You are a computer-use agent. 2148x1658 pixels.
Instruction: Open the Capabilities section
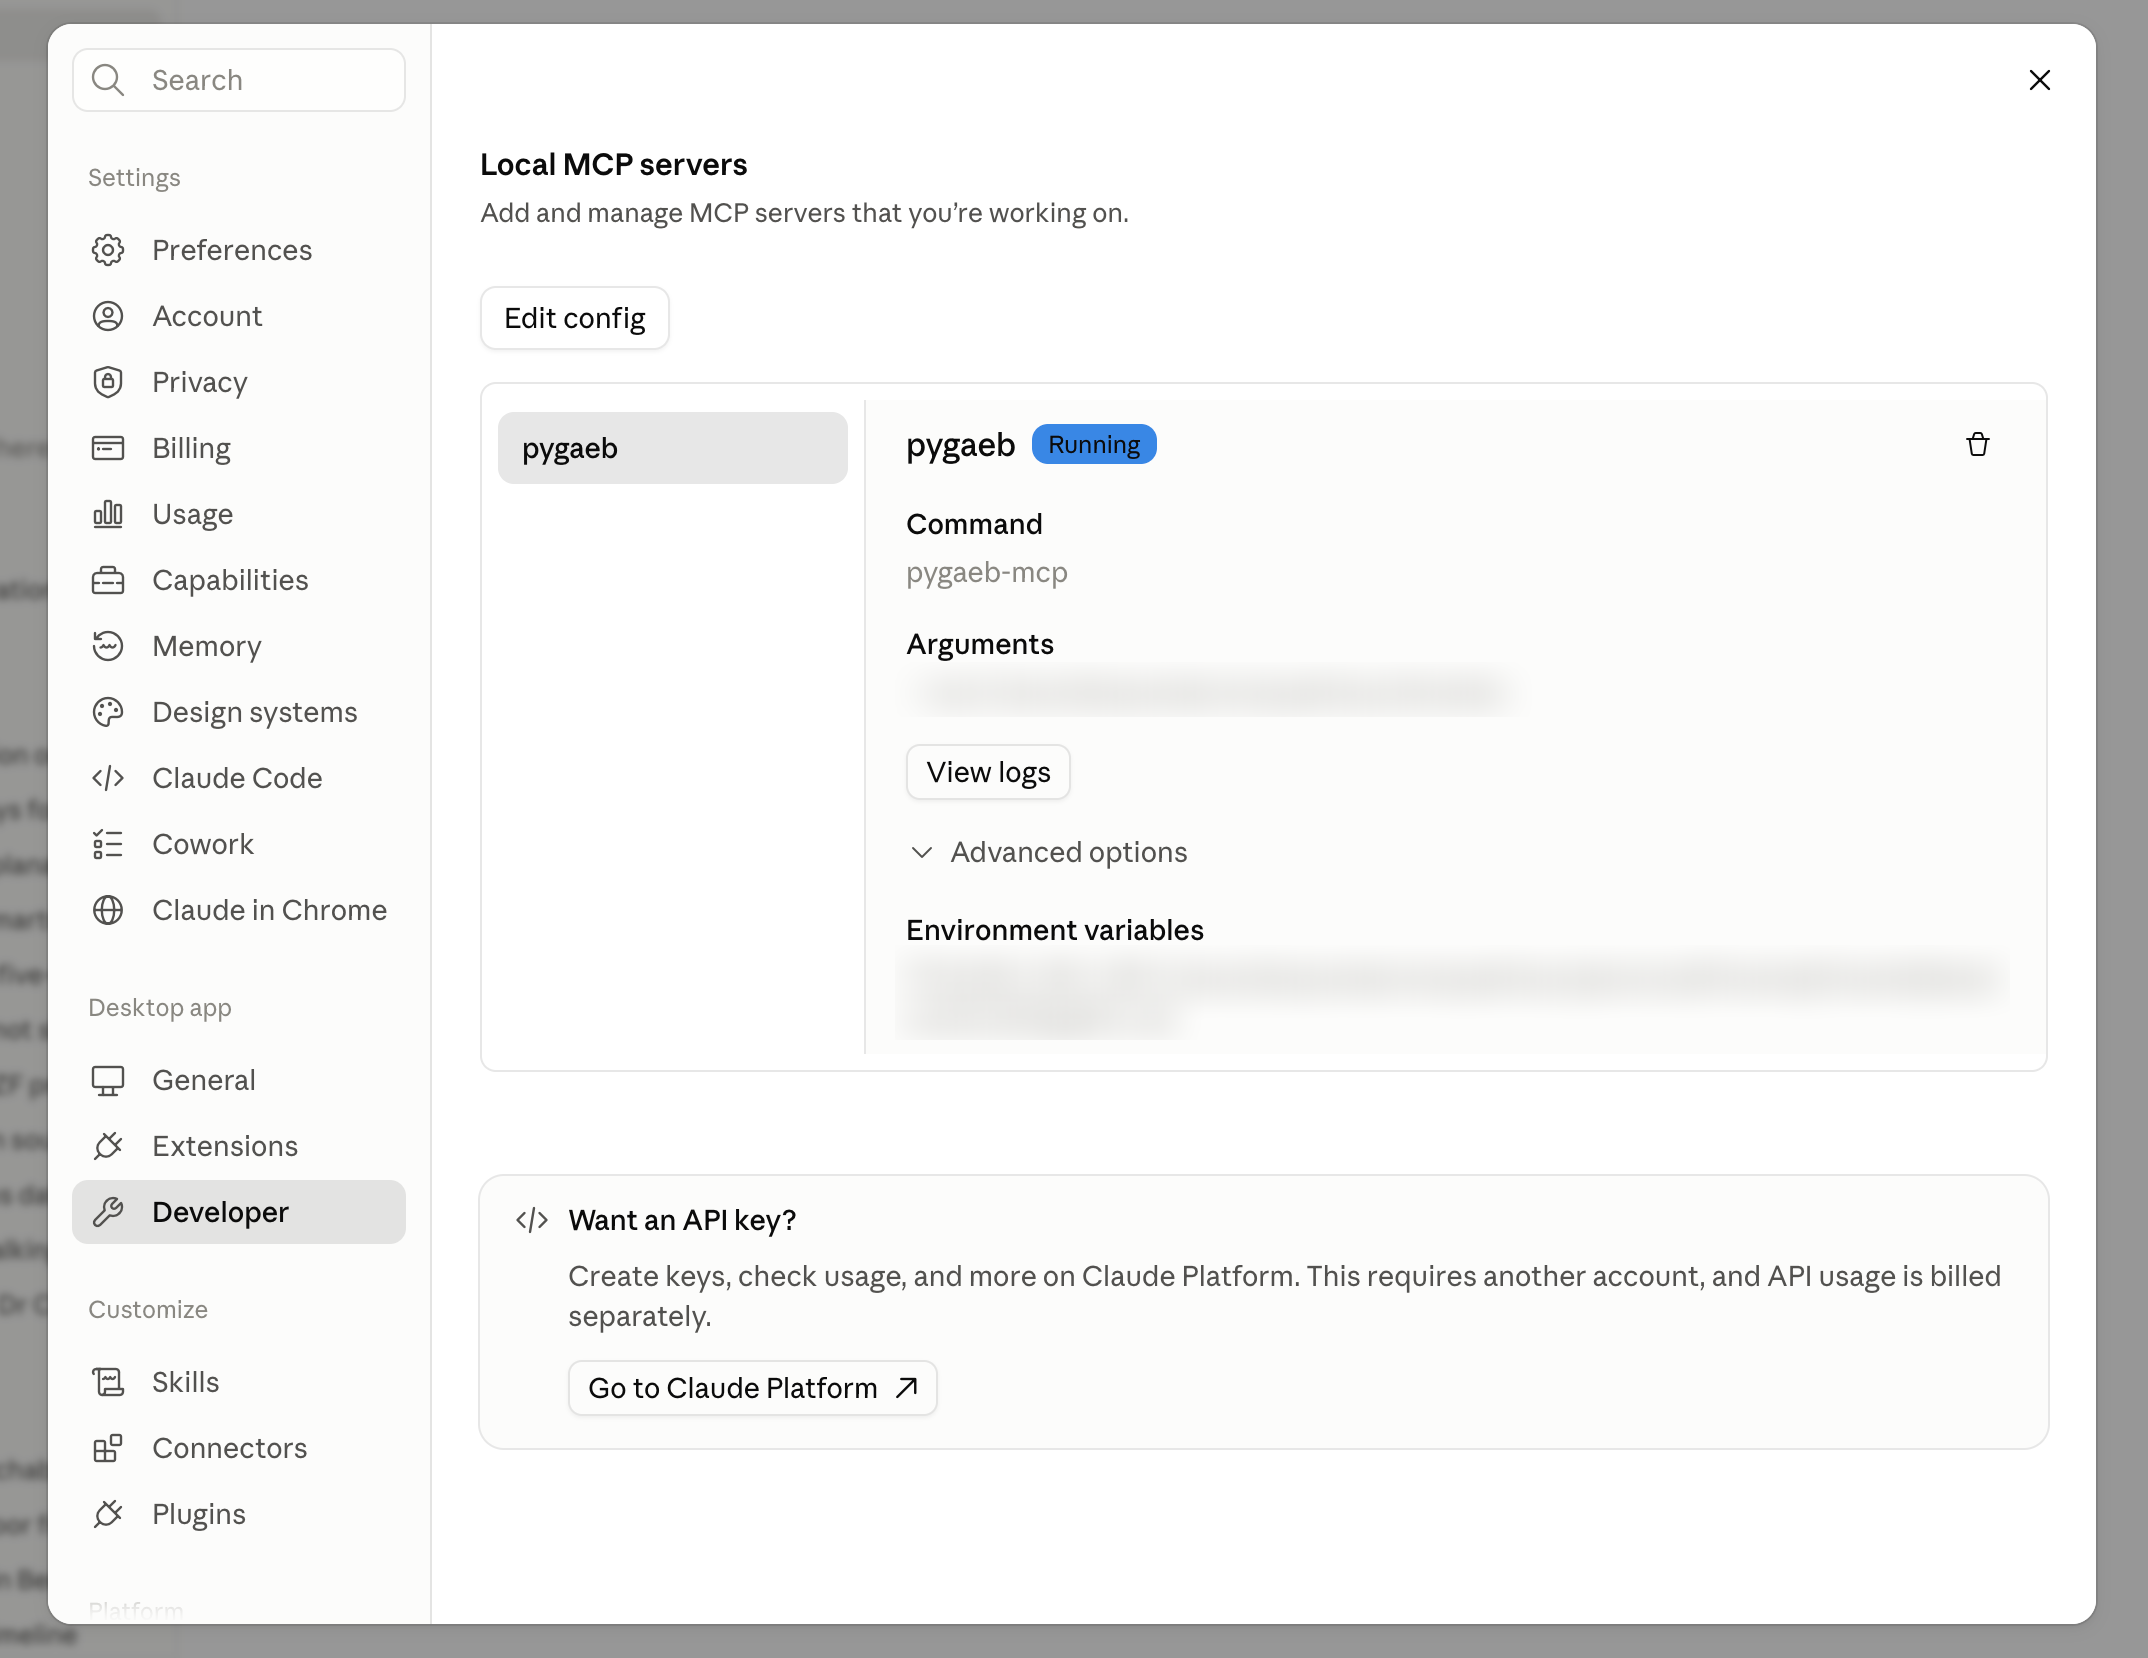tap(239, 580)
